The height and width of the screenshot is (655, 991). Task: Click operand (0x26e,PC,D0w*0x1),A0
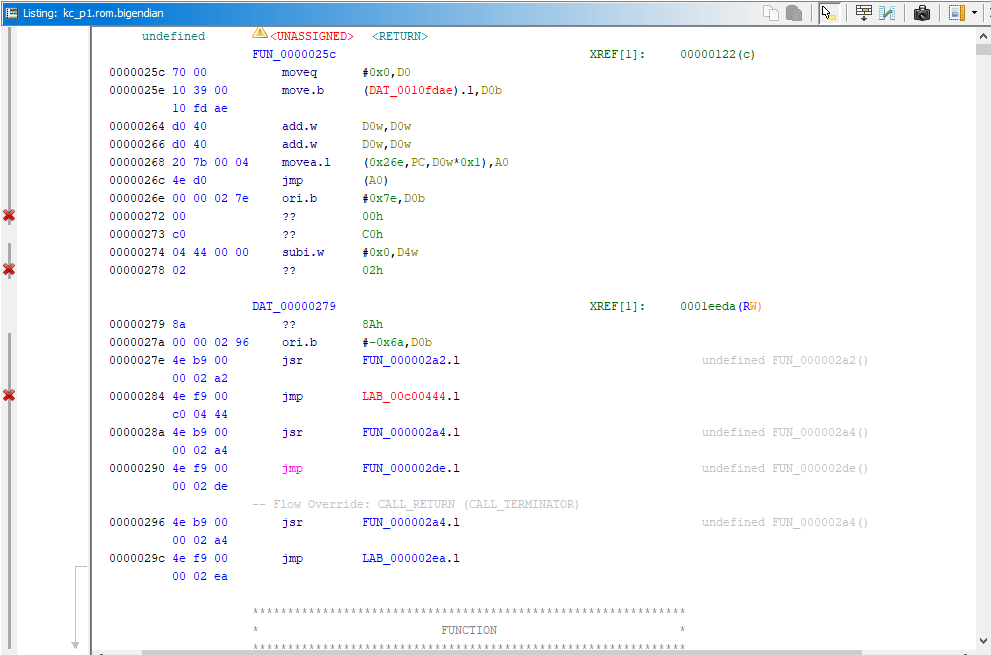(435, 162)
